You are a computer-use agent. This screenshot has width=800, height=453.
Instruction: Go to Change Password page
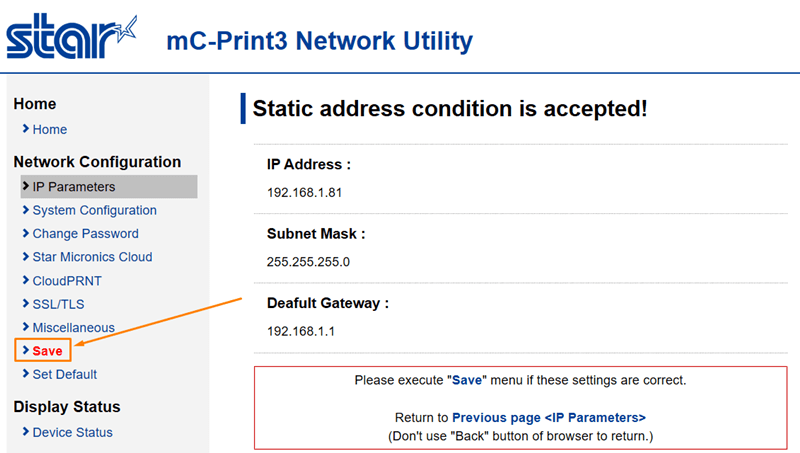85,233
